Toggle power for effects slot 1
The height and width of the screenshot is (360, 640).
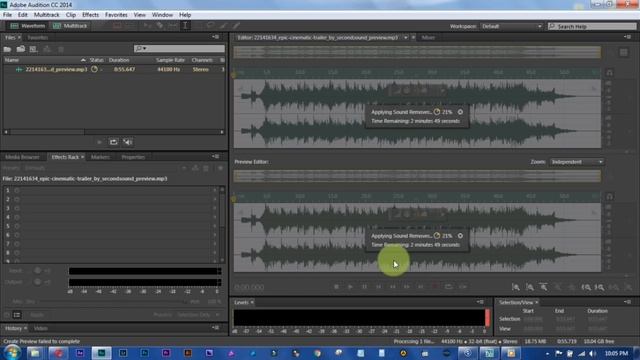[x=17, y=191]
